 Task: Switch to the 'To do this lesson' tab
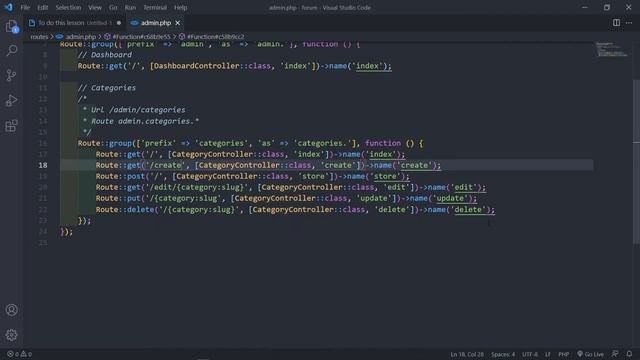(x=75, y=23)
